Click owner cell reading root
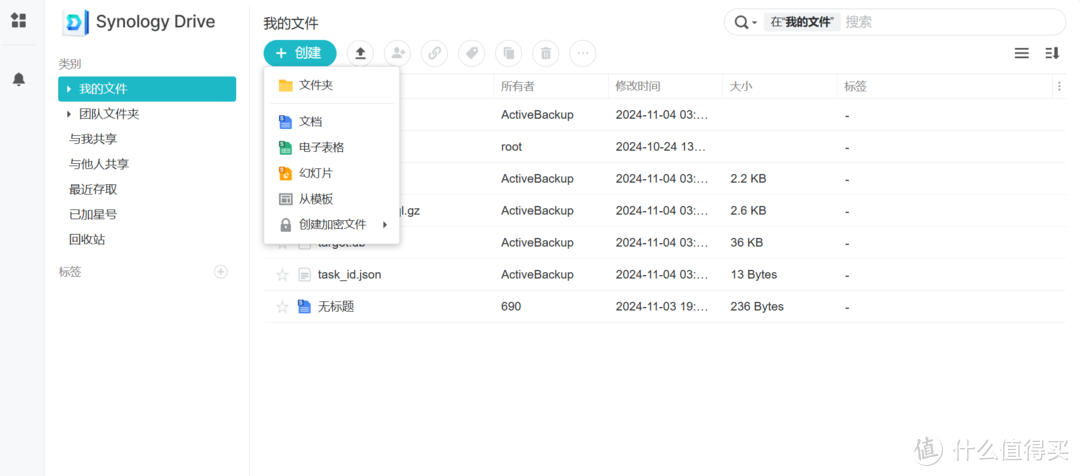The image size is (1080, 476). (x=511, y=147)
